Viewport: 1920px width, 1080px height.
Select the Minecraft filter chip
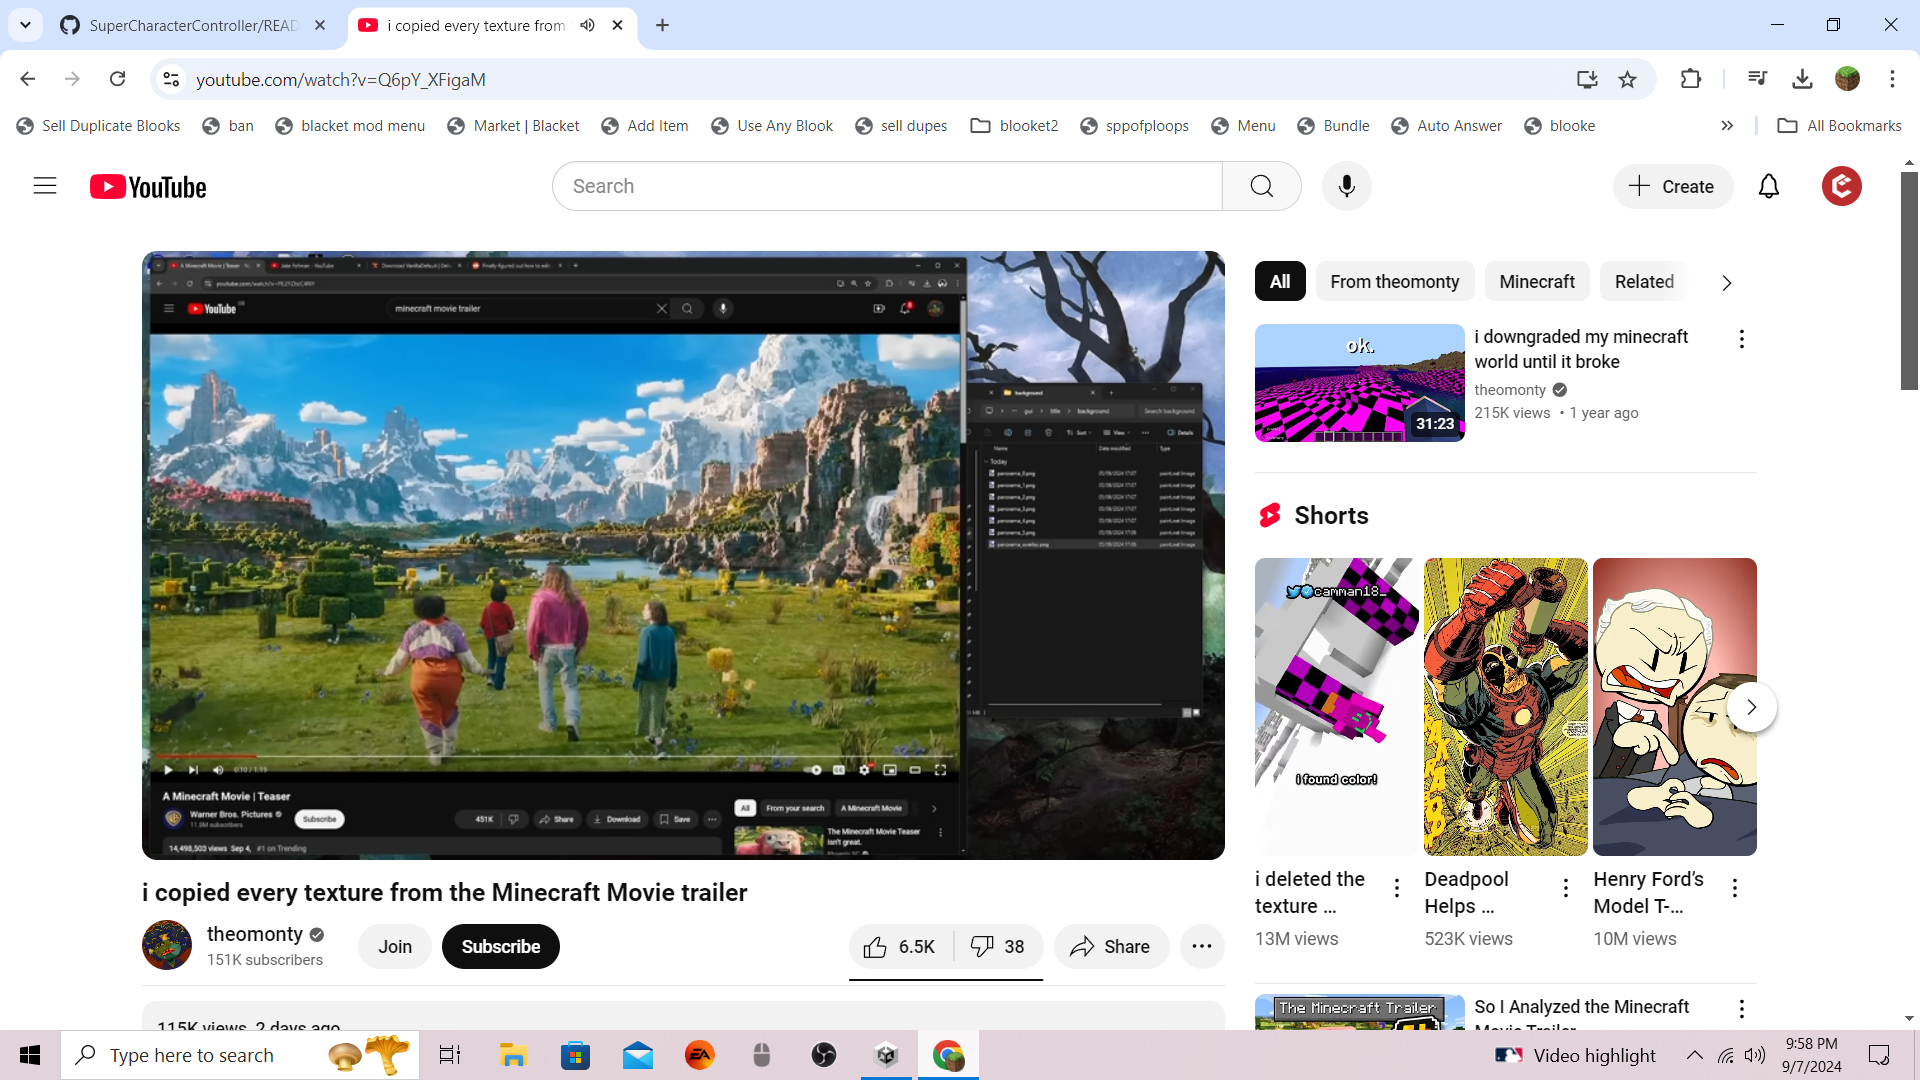[x=1536, y=282]
